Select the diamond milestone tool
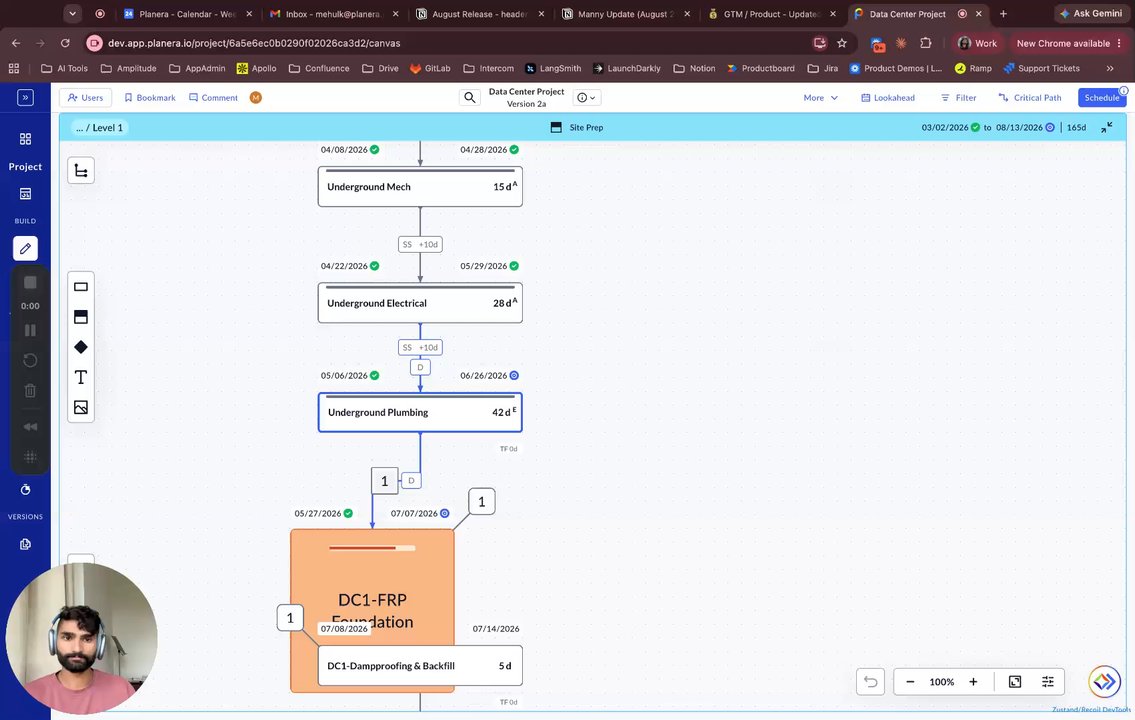The height and width of the screenshot is (720, 1135). coord(81,347)
